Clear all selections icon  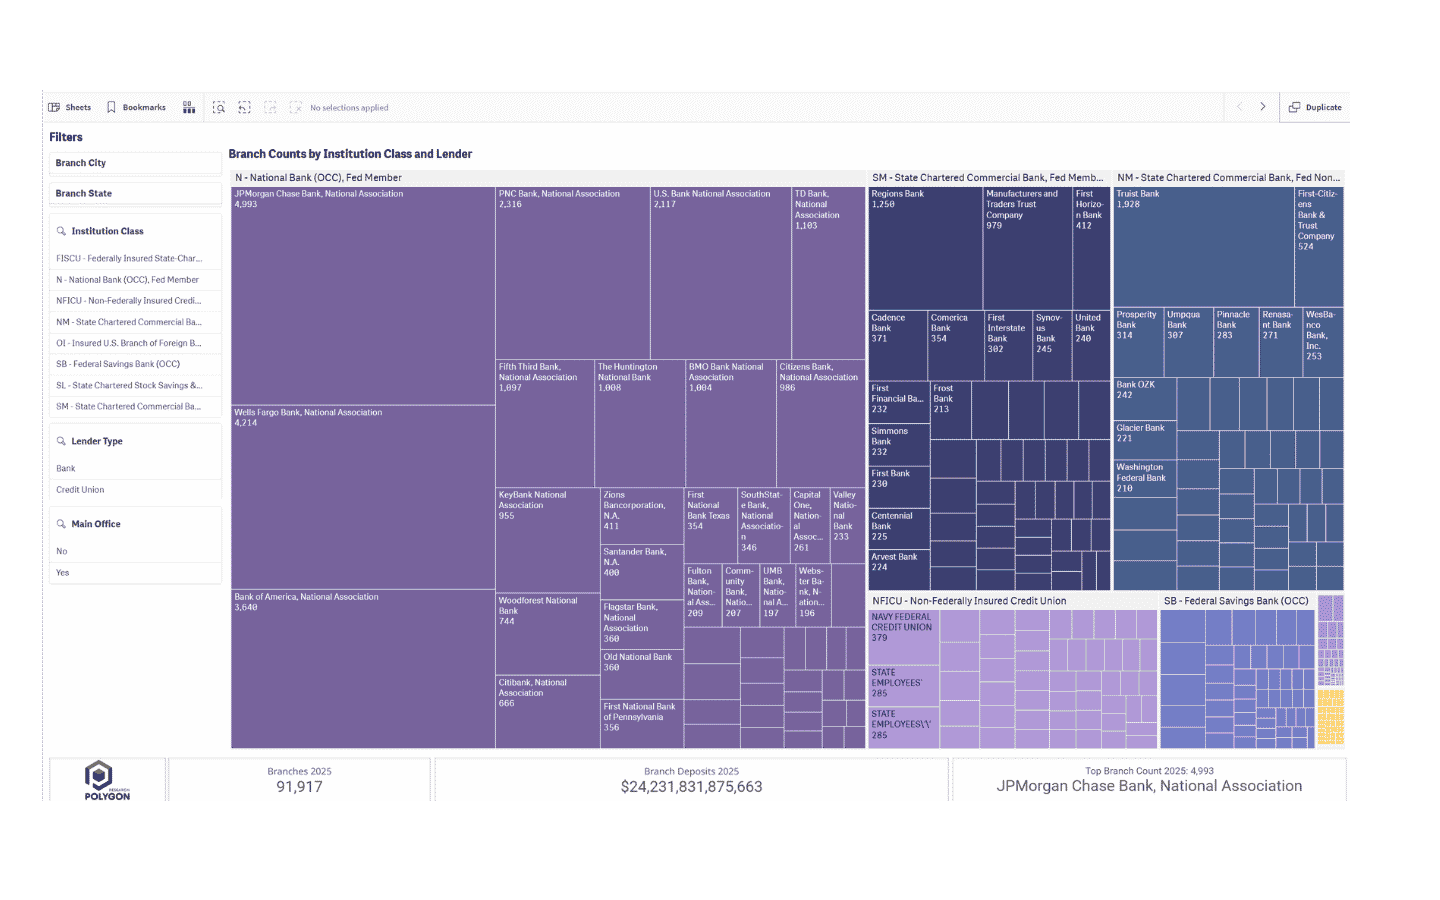point(295,107)
